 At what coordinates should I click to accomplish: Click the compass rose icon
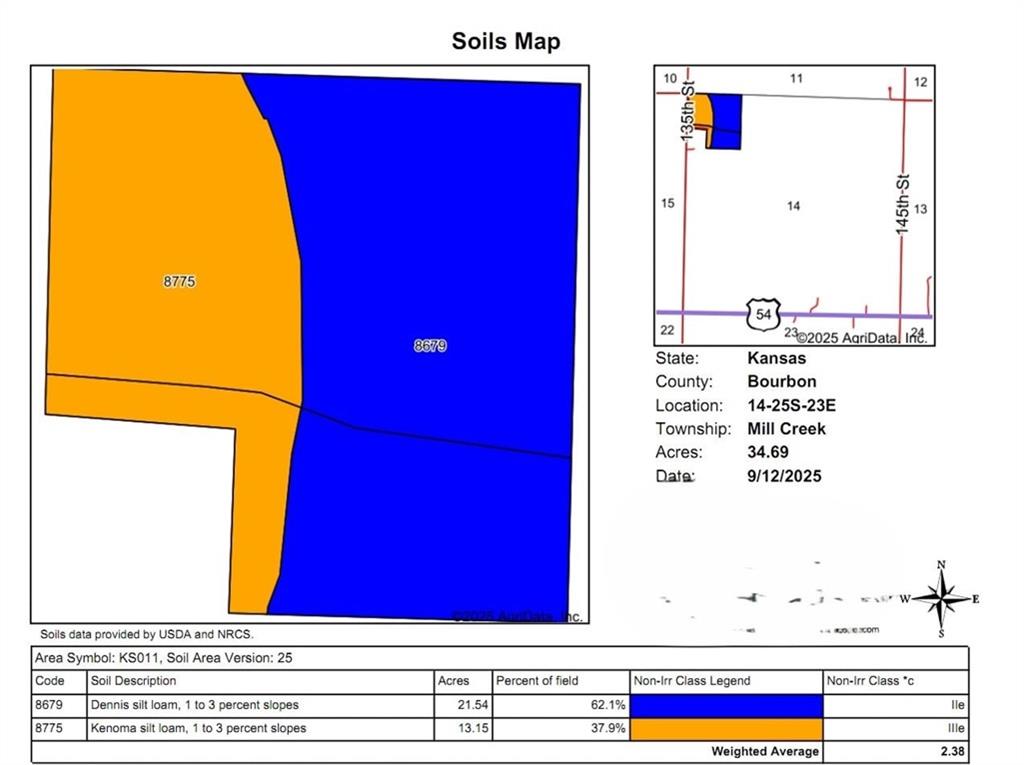coord(941,599)
